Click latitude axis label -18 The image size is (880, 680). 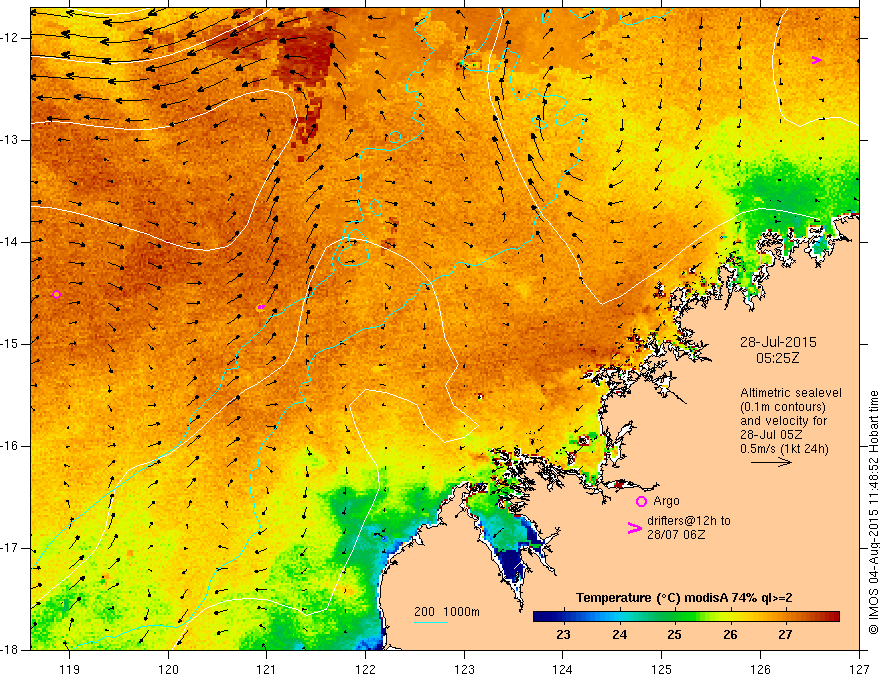pos(11,650)
